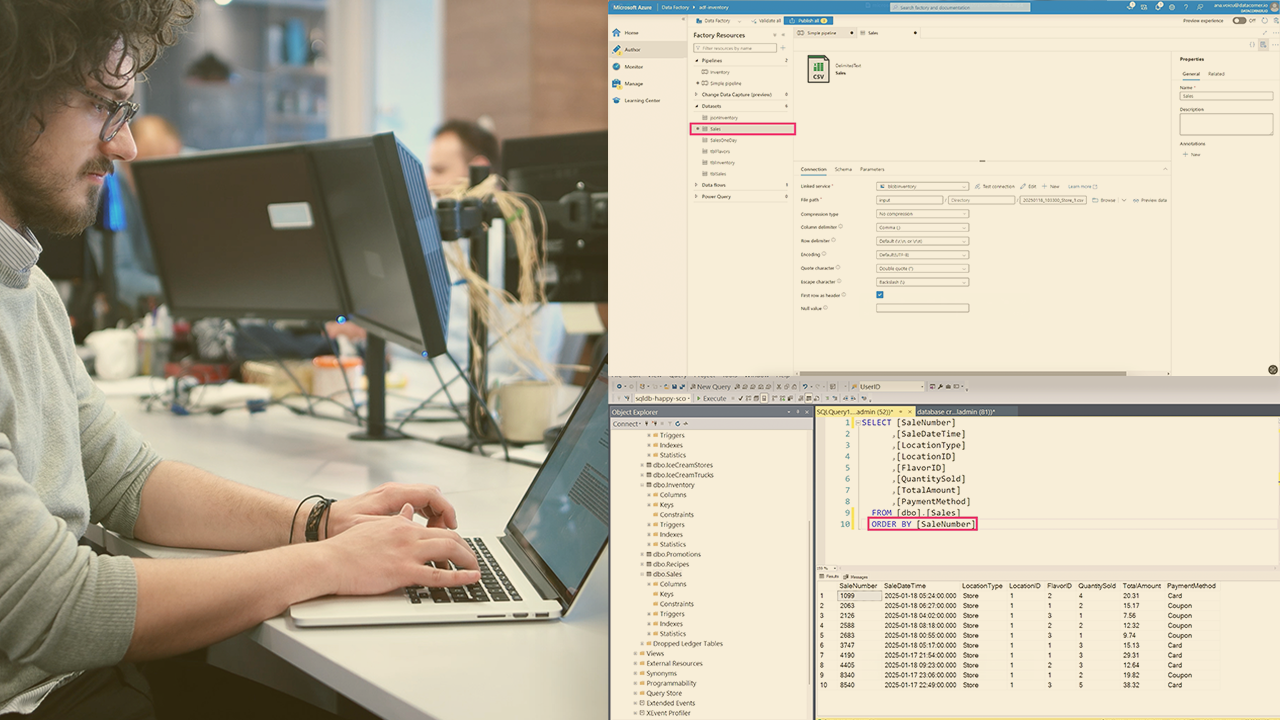Click the CSV DelimitedText dataset icon

coord(818,69)
